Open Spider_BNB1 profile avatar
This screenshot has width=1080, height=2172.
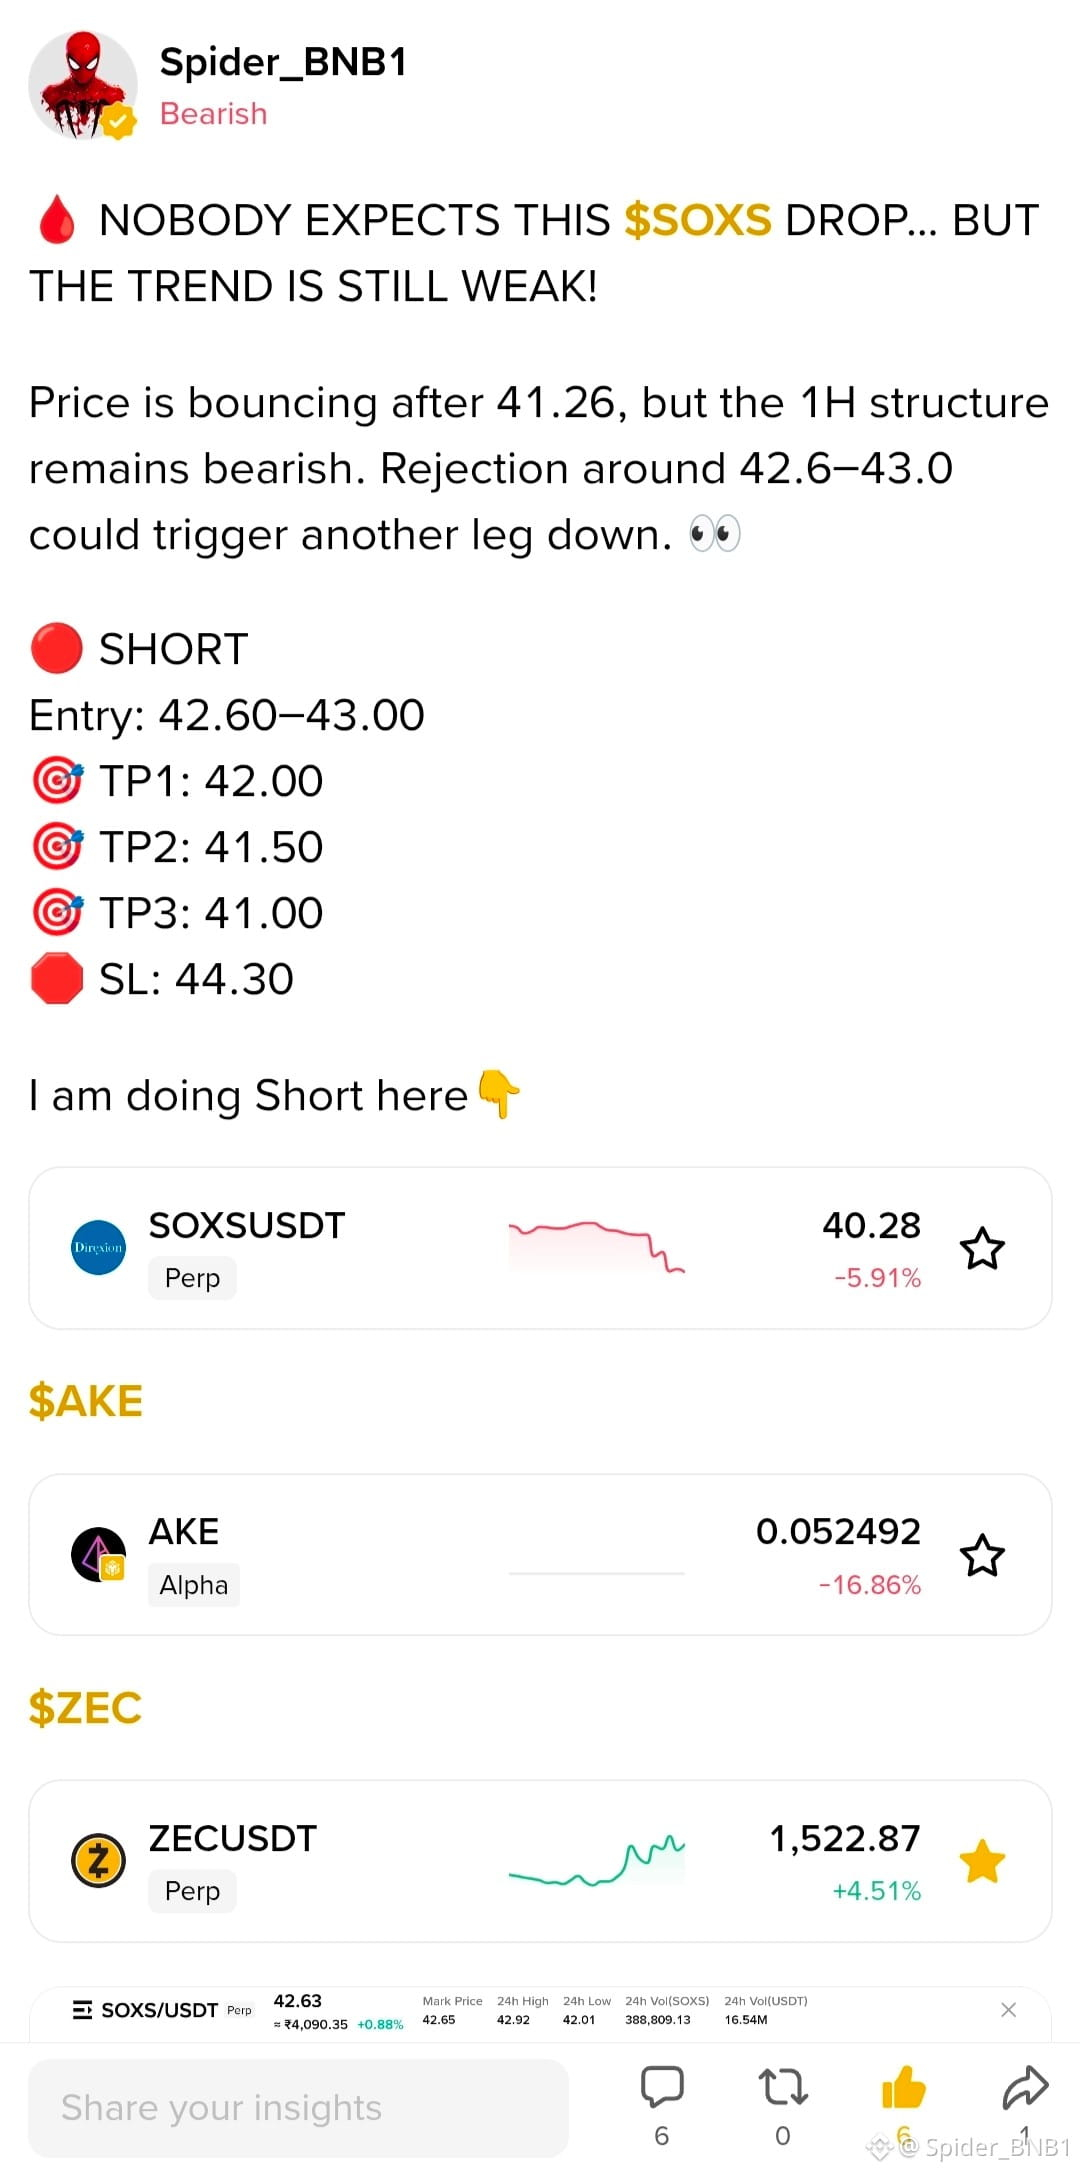[83, 85]
